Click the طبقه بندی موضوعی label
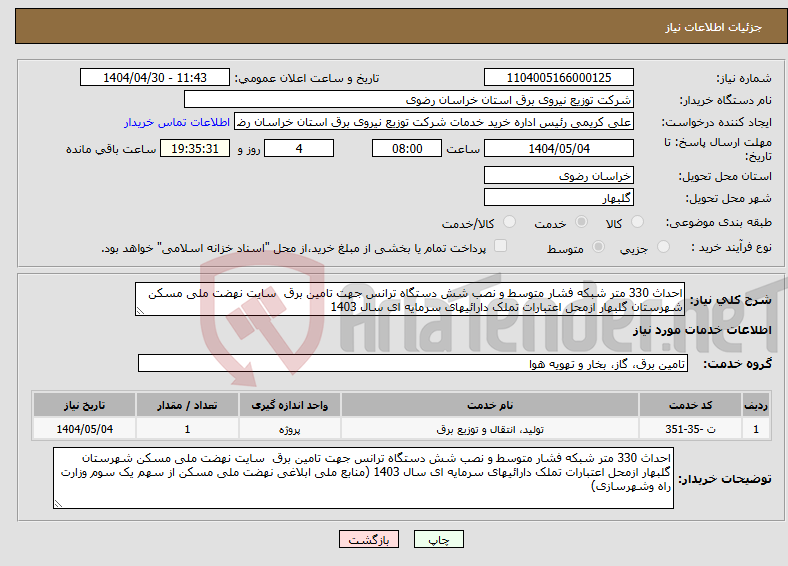The height and width of the screenshot is (566, 788). (719, 222)
